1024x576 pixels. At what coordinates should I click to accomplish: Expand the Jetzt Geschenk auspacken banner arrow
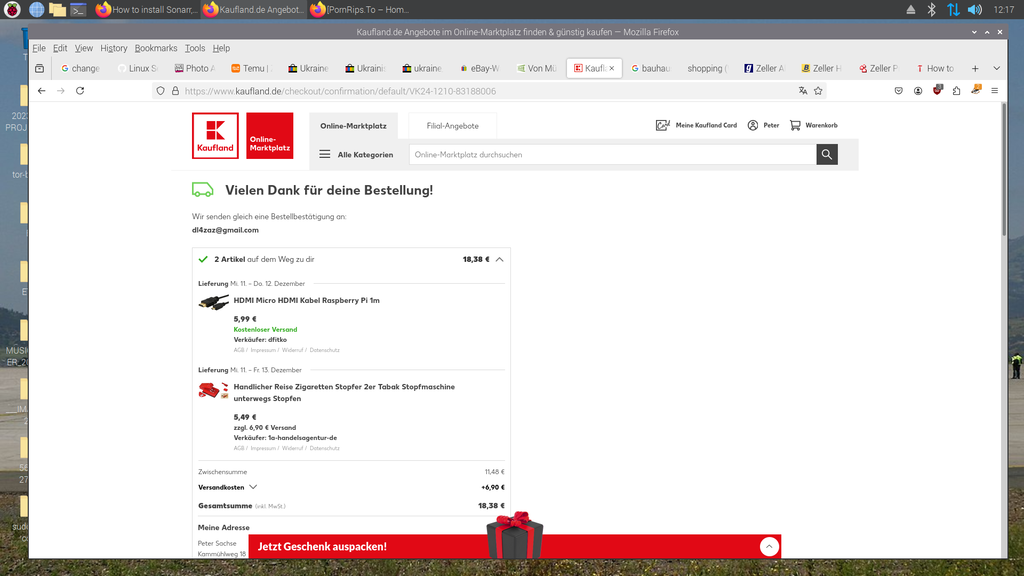point(769,547)
